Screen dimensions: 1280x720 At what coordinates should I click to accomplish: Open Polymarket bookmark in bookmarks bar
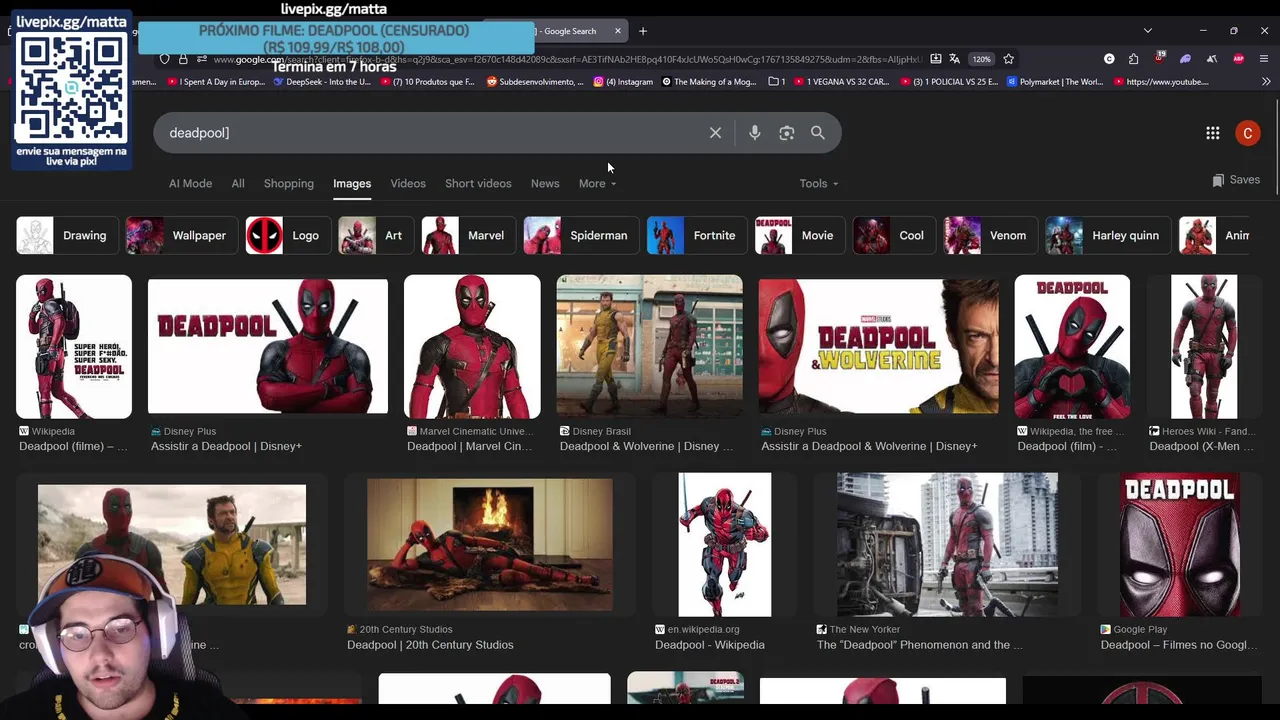[1055, 82]
